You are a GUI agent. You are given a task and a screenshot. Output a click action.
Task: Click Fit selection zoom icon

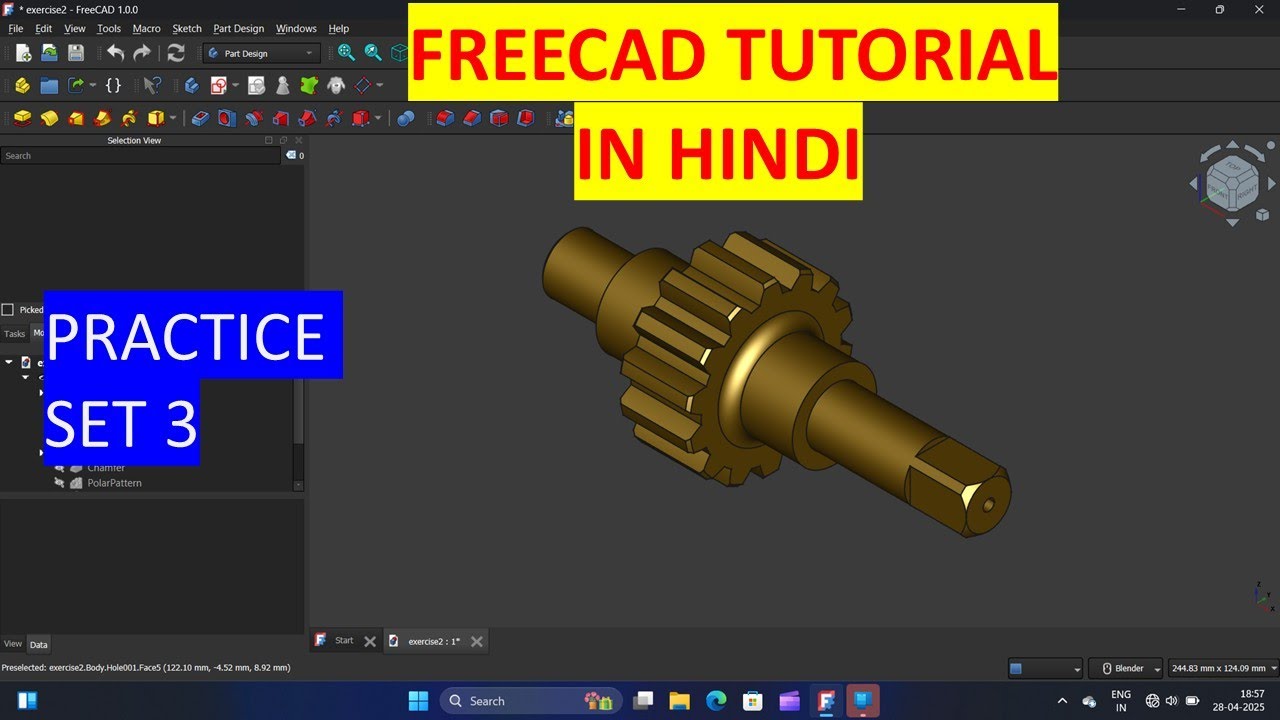(373, 53)
